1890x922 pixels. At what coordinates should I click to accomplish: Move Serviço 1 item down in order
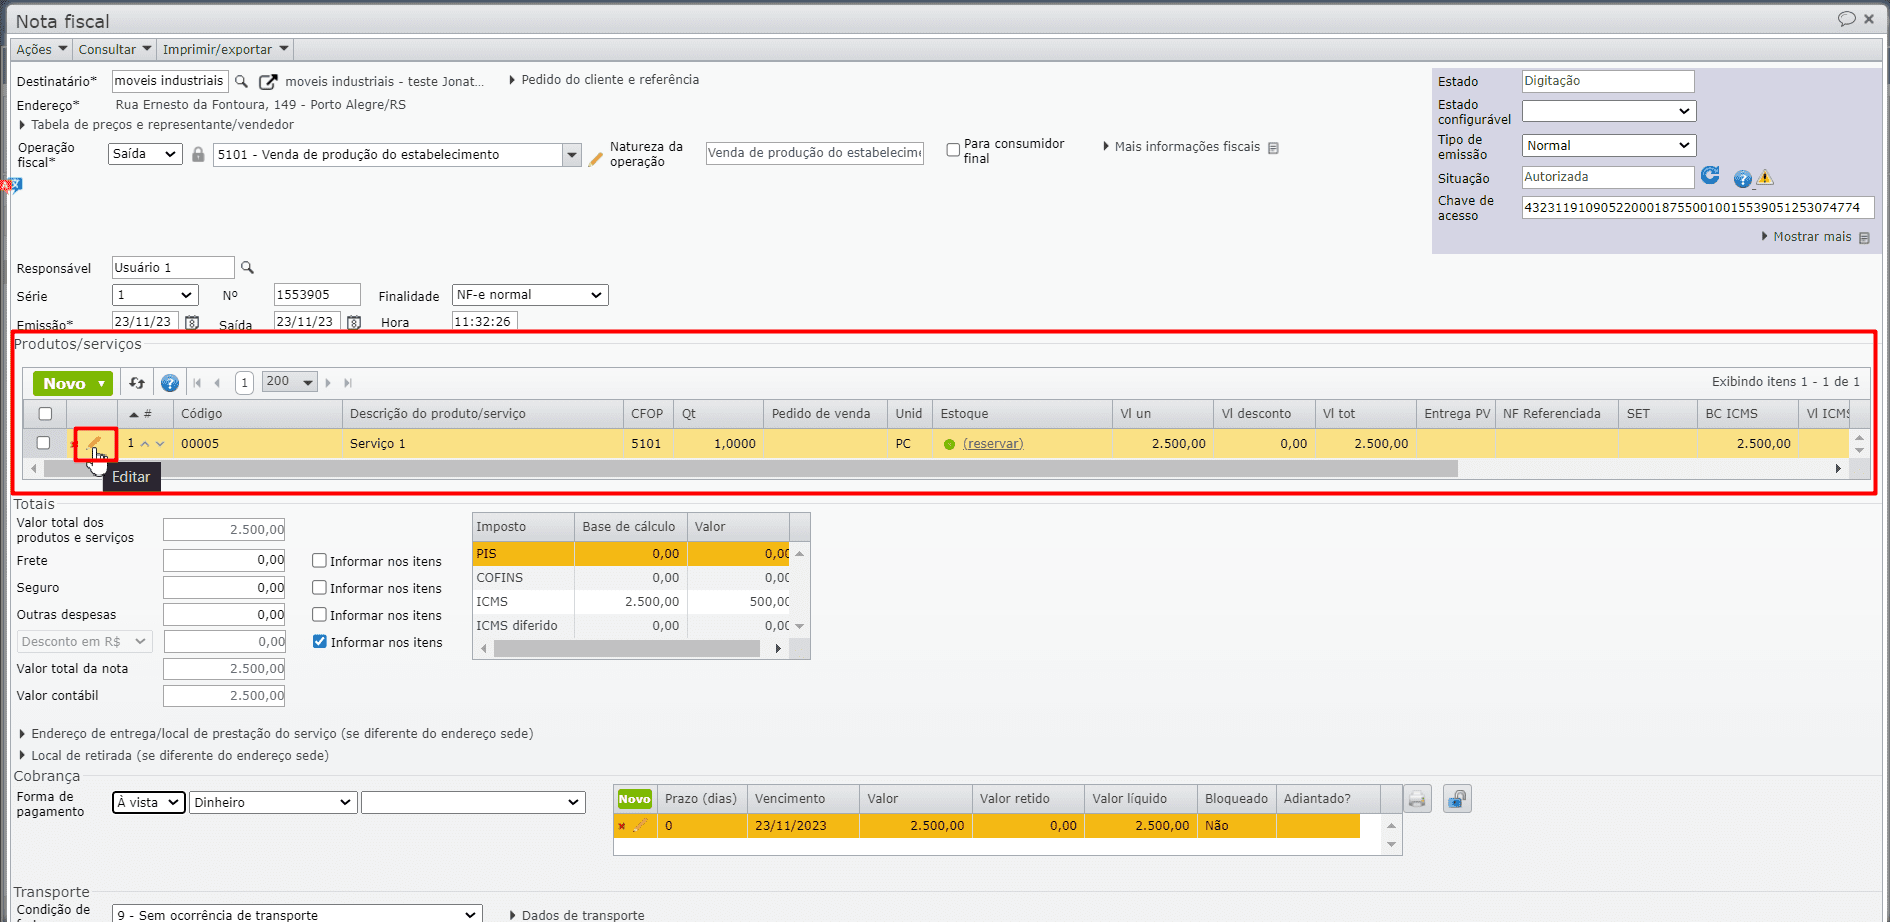click(160, 444)
